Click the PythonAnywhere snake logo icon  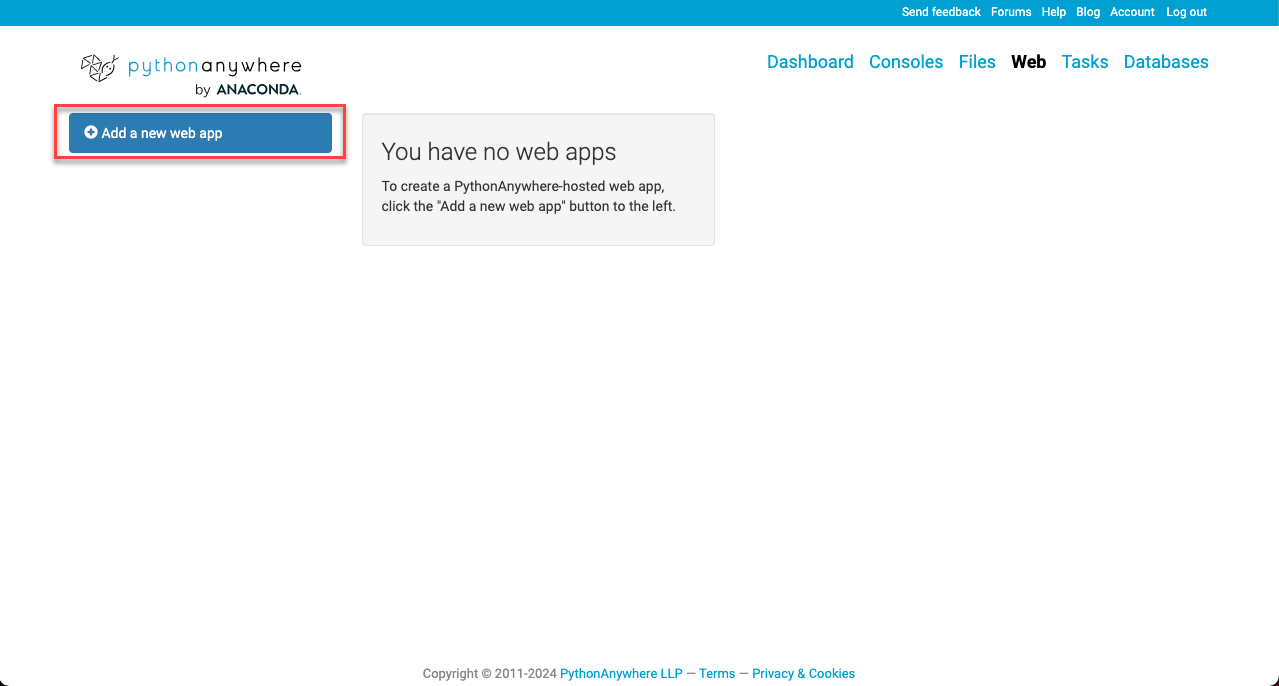[98, 67]
